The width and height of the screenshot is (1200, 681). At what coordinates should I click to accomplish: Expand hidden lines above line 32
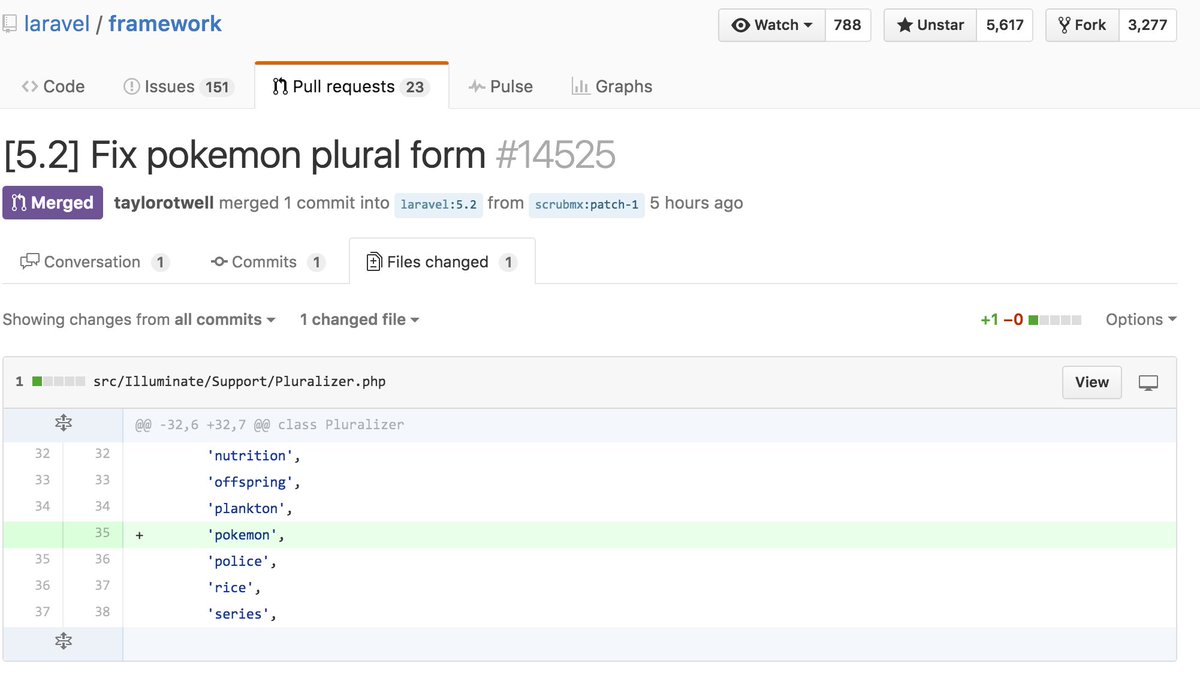(63, 424)
